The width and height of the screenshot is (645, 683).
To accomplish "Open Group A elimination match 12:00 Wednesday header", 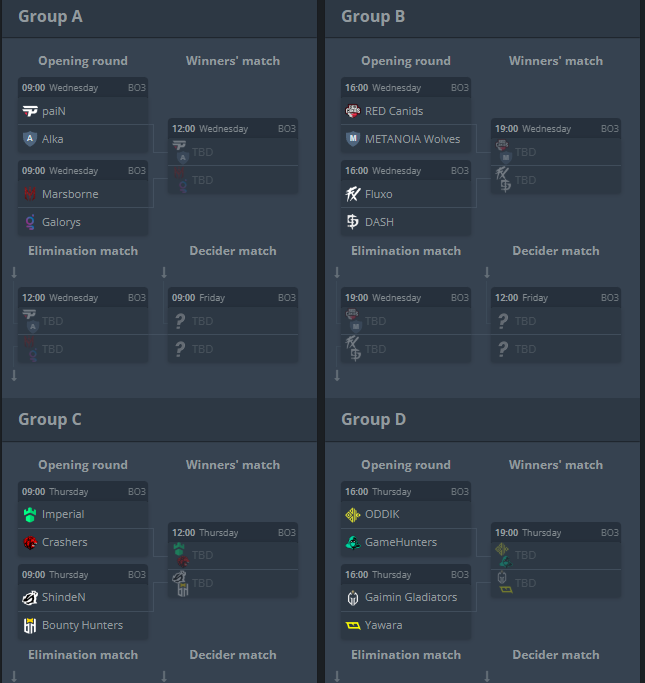I will (x=83, y=298).
